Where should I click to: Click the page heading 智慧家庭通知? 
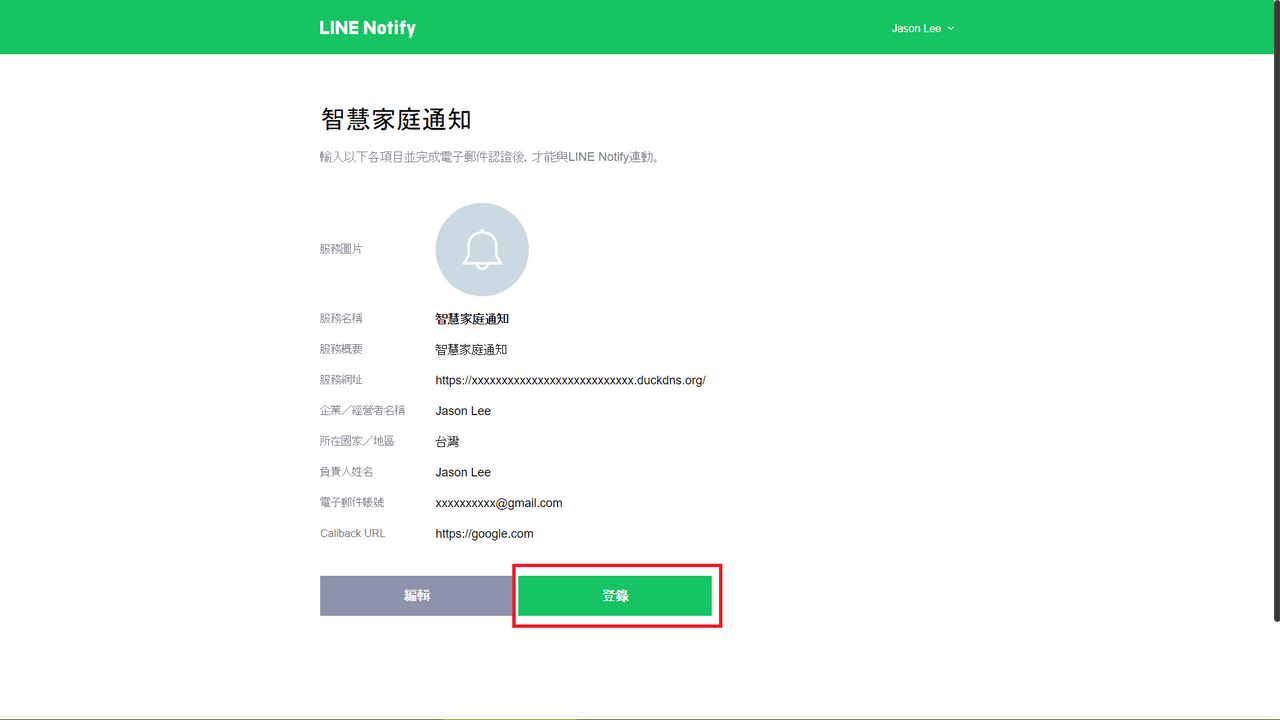[396, 120]
